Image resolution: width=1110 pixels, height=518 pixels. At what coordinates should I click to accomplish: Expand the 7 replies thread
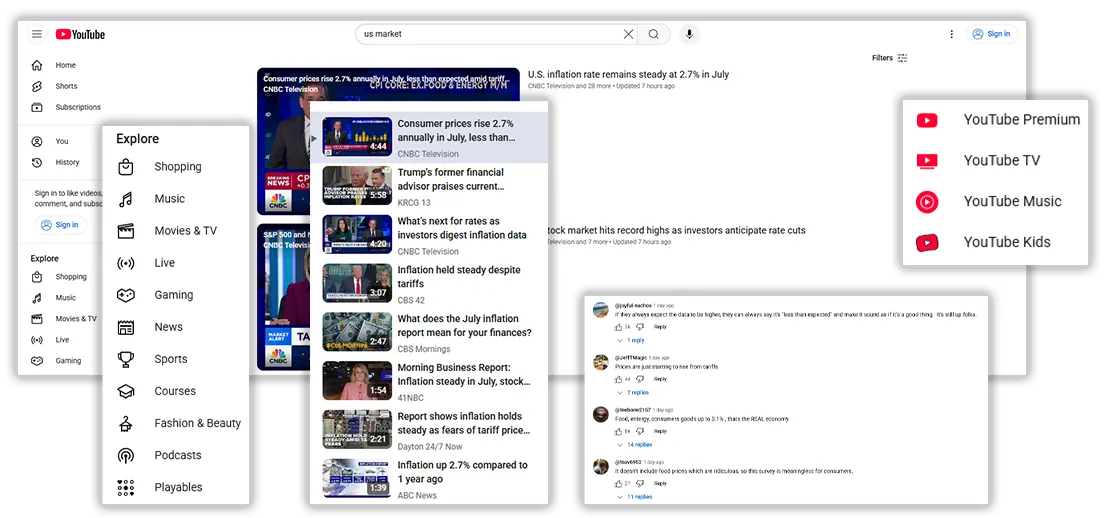point(633,393)
